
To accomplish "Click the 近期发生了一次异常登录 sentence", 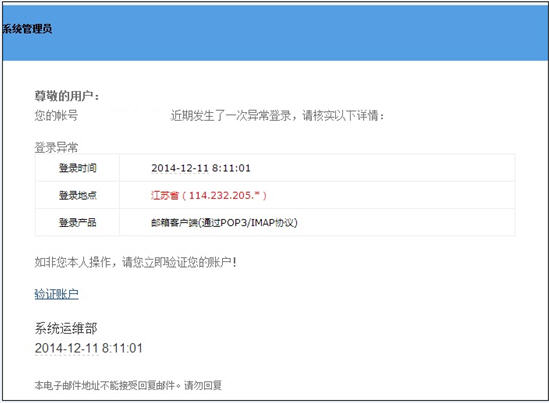I will (x=231, y=115).
